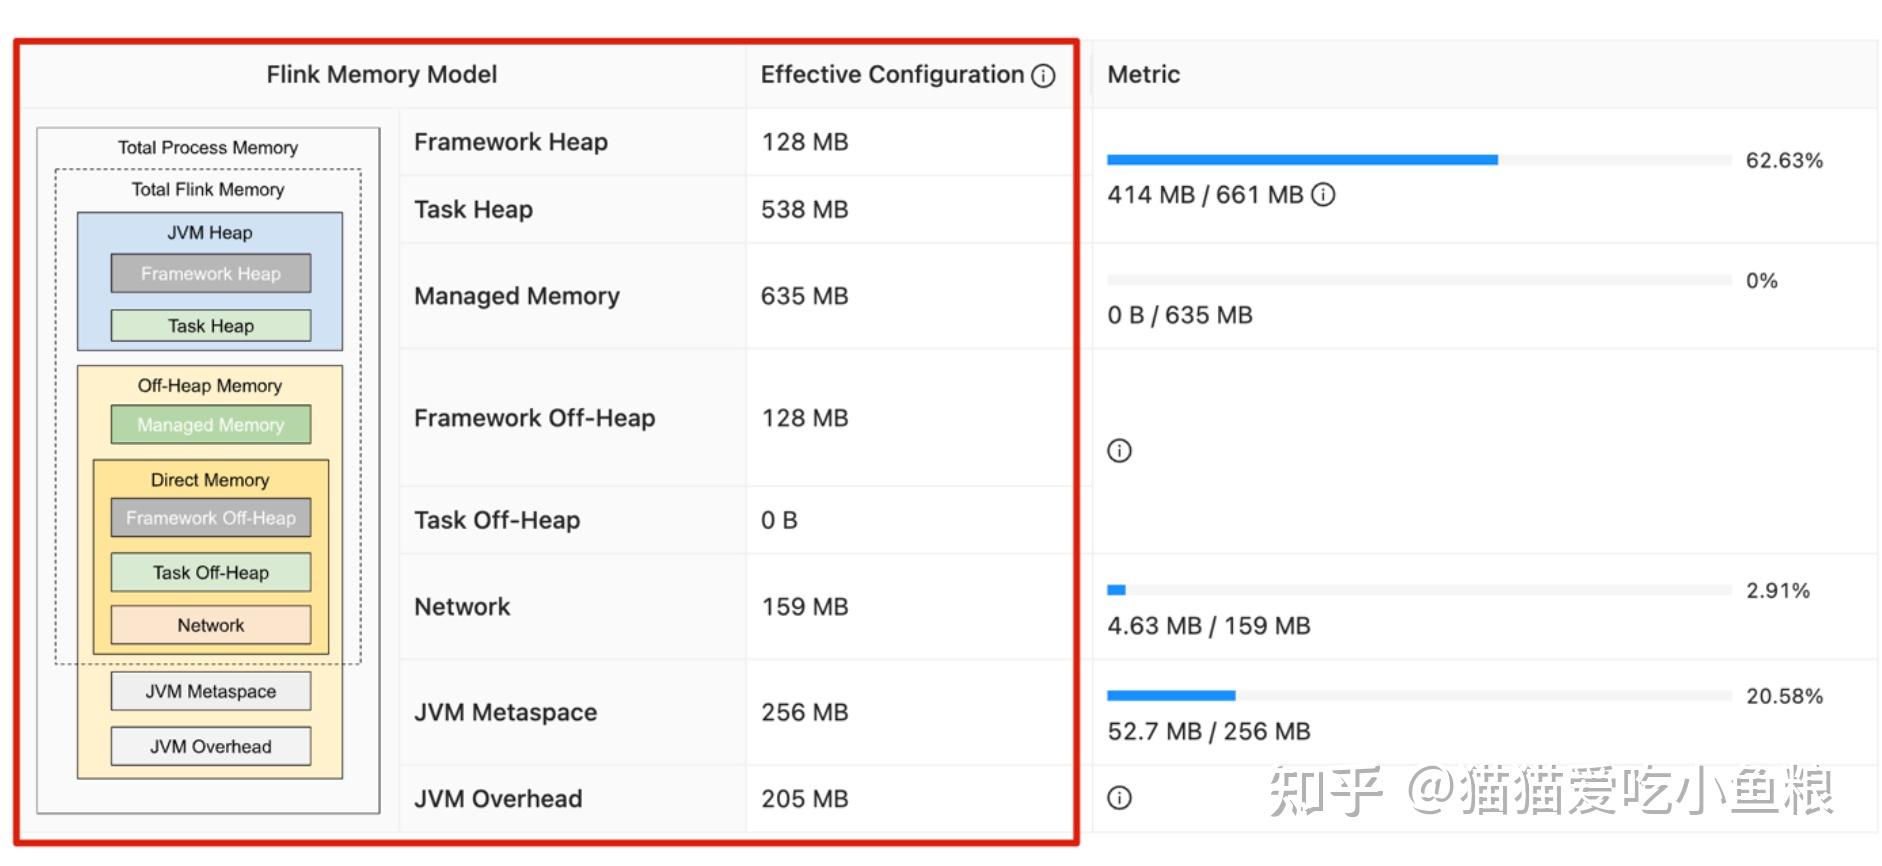Select the Task Heap box in the diagram
1882x866 pixels.
[210, 326]
